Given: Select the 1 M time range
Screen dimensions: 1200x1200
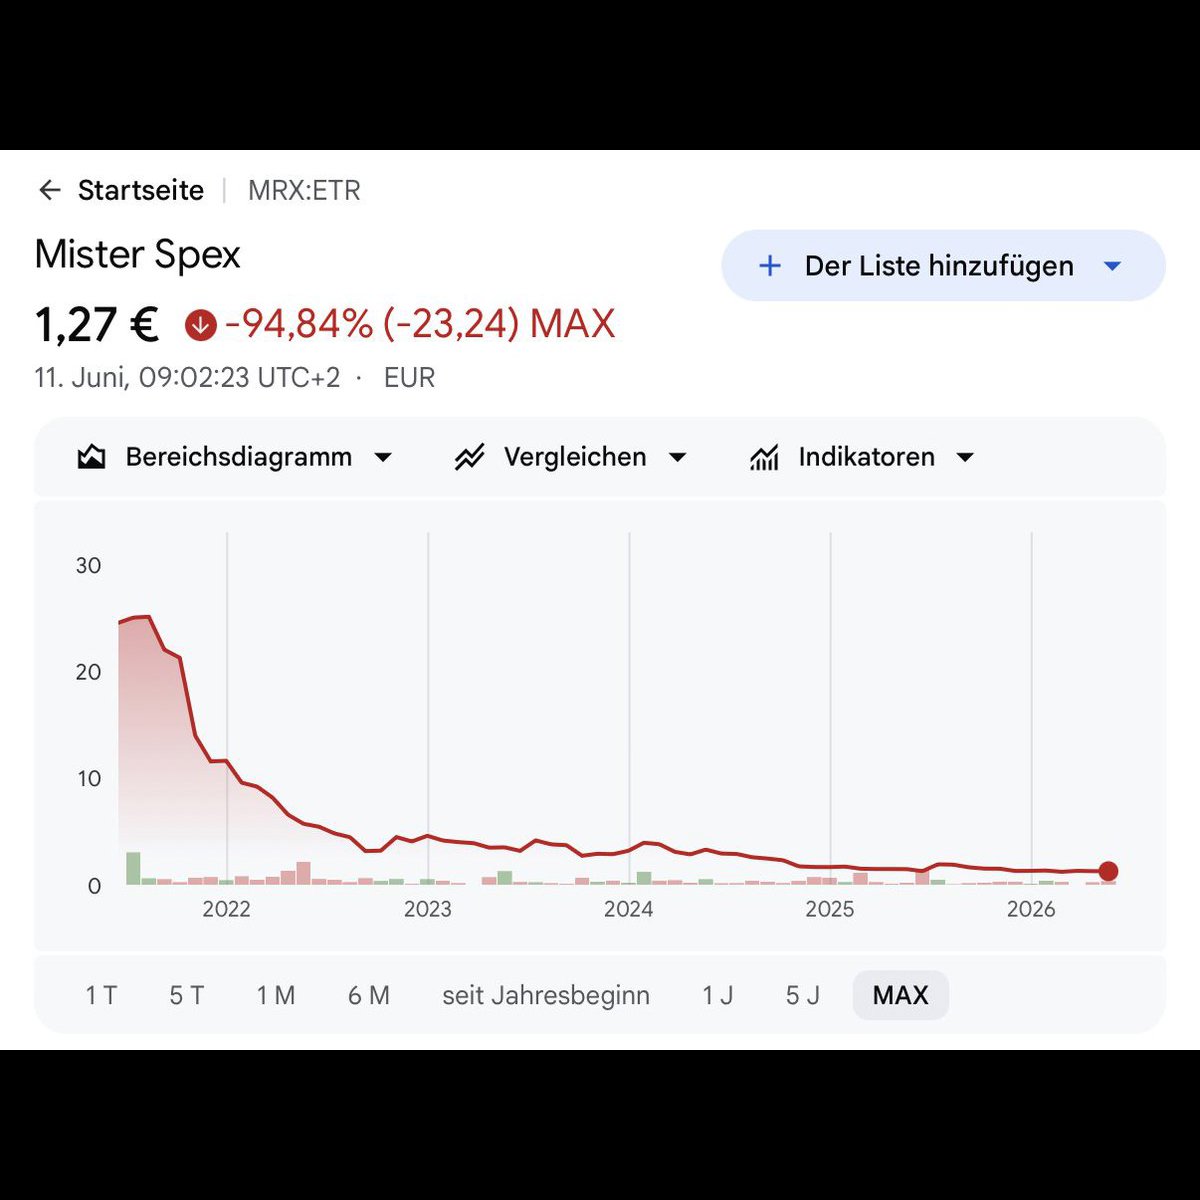Looking at the screenshot, I should pyautogui.click(x=276, y=995).
